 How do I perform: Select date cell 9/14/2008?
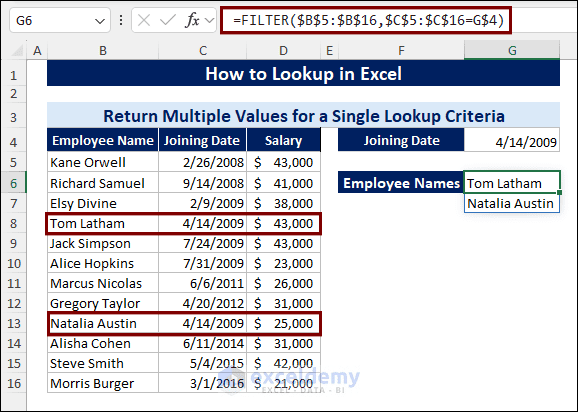(x=202, y=183)
